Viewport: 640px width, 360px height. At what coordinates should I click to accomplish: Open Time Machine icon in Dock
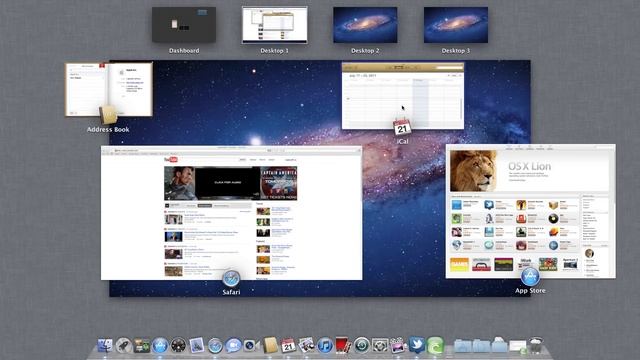pos(362,346)
